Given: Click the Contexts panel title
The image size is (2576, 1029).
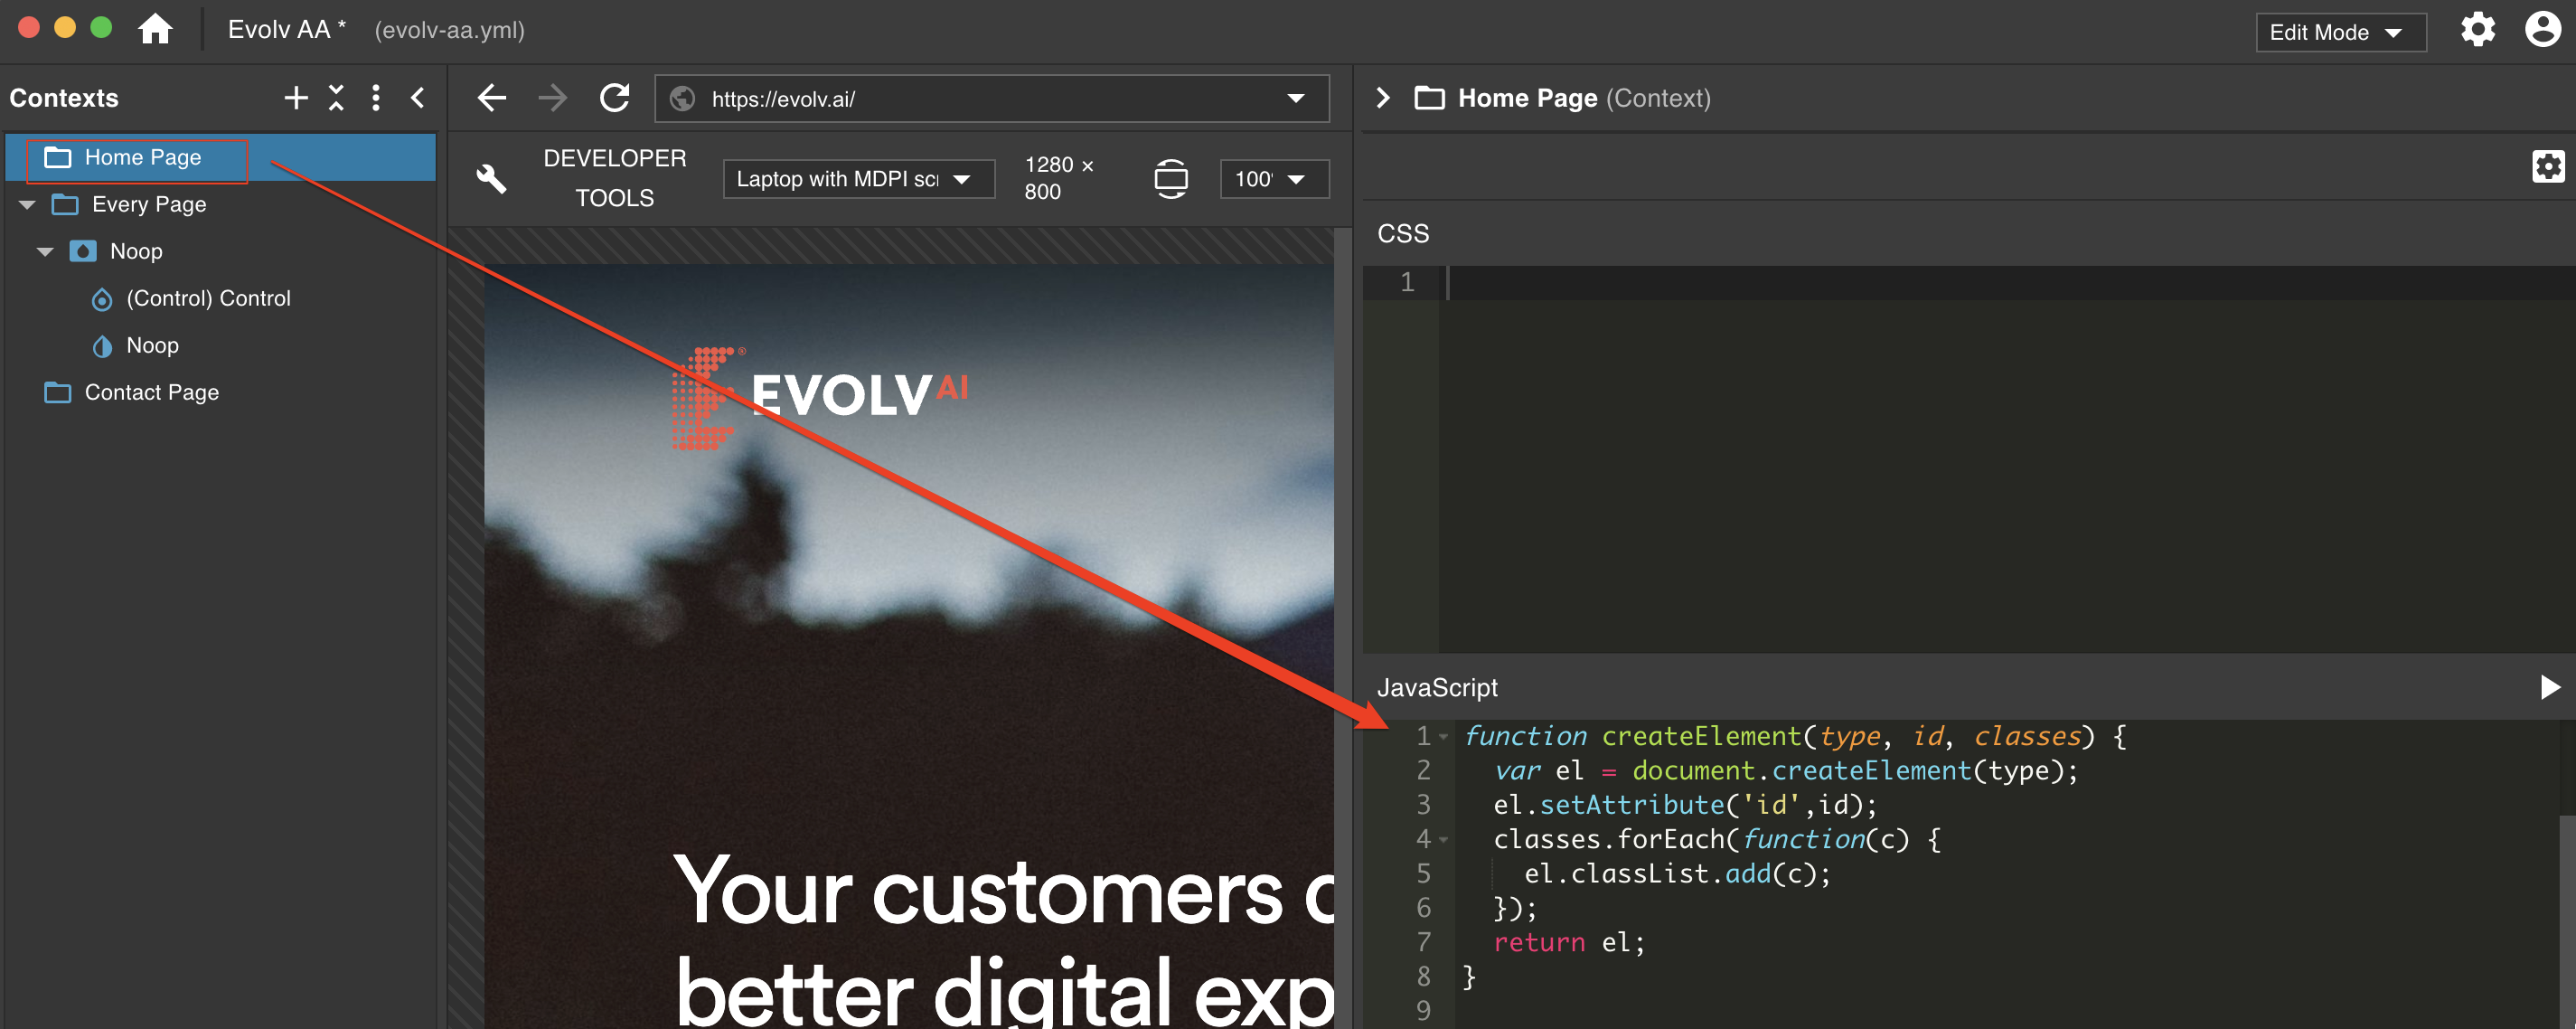Looking at the screenshot, I should click(x=64, y=98).
